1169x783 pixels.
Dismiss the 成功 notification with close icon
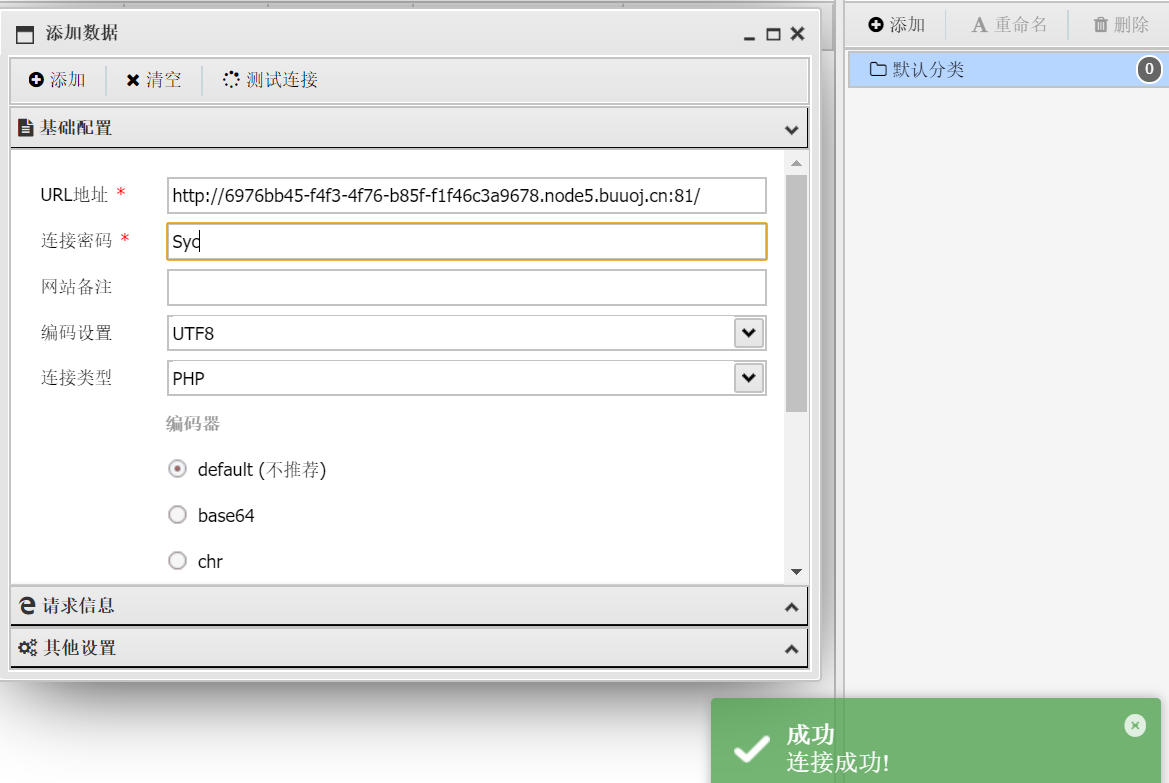click(x=1135, y=726)
